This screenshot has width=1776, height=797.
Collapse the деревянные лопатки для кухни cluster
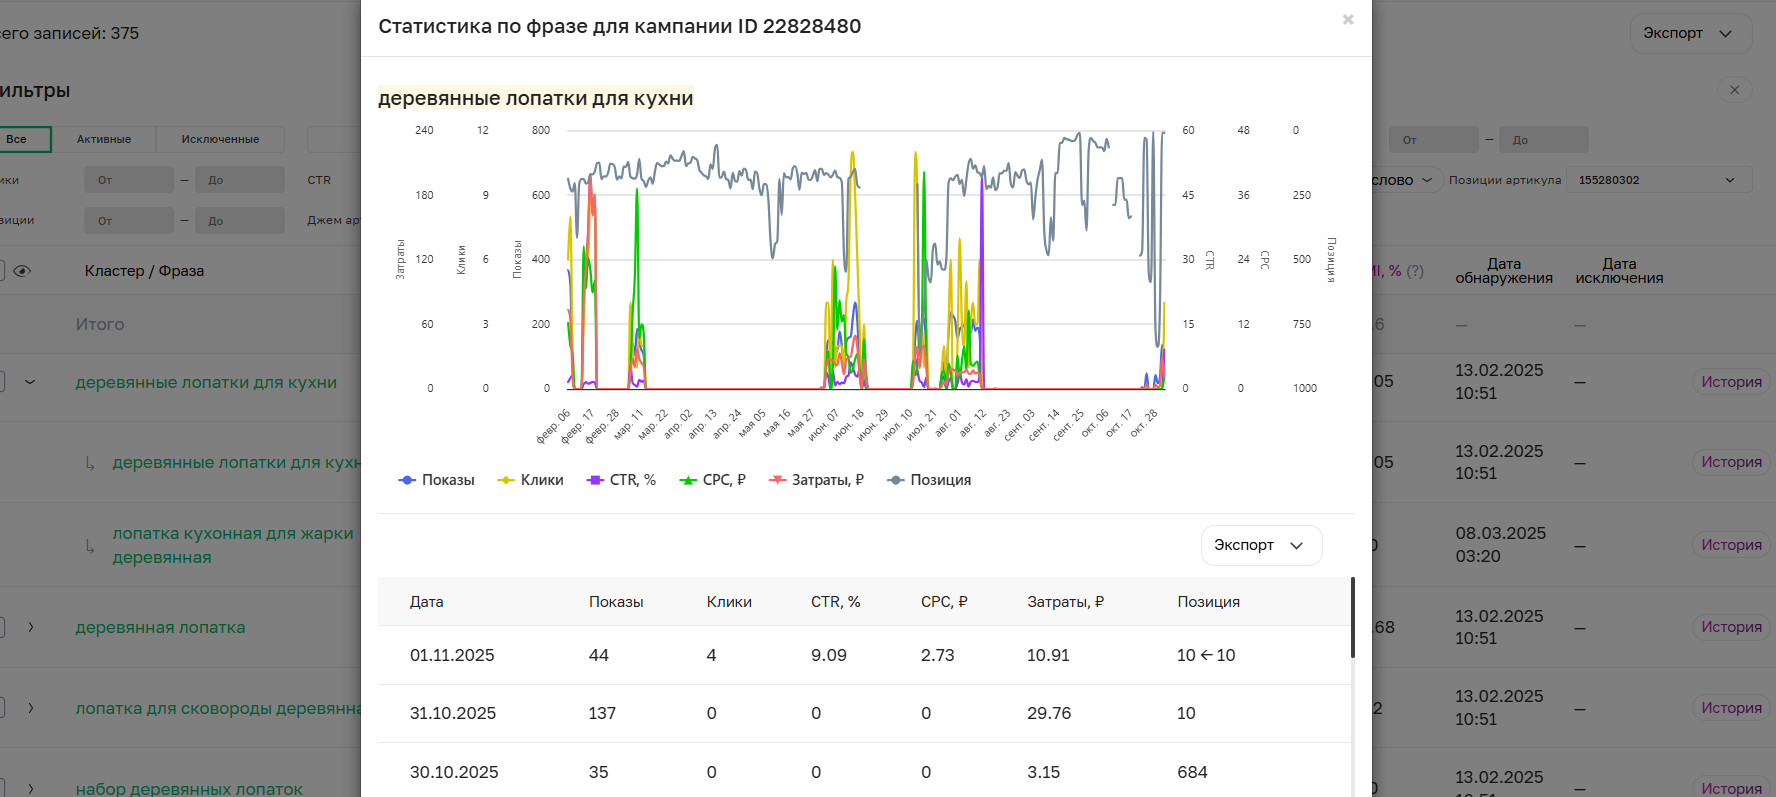[30, 382]
